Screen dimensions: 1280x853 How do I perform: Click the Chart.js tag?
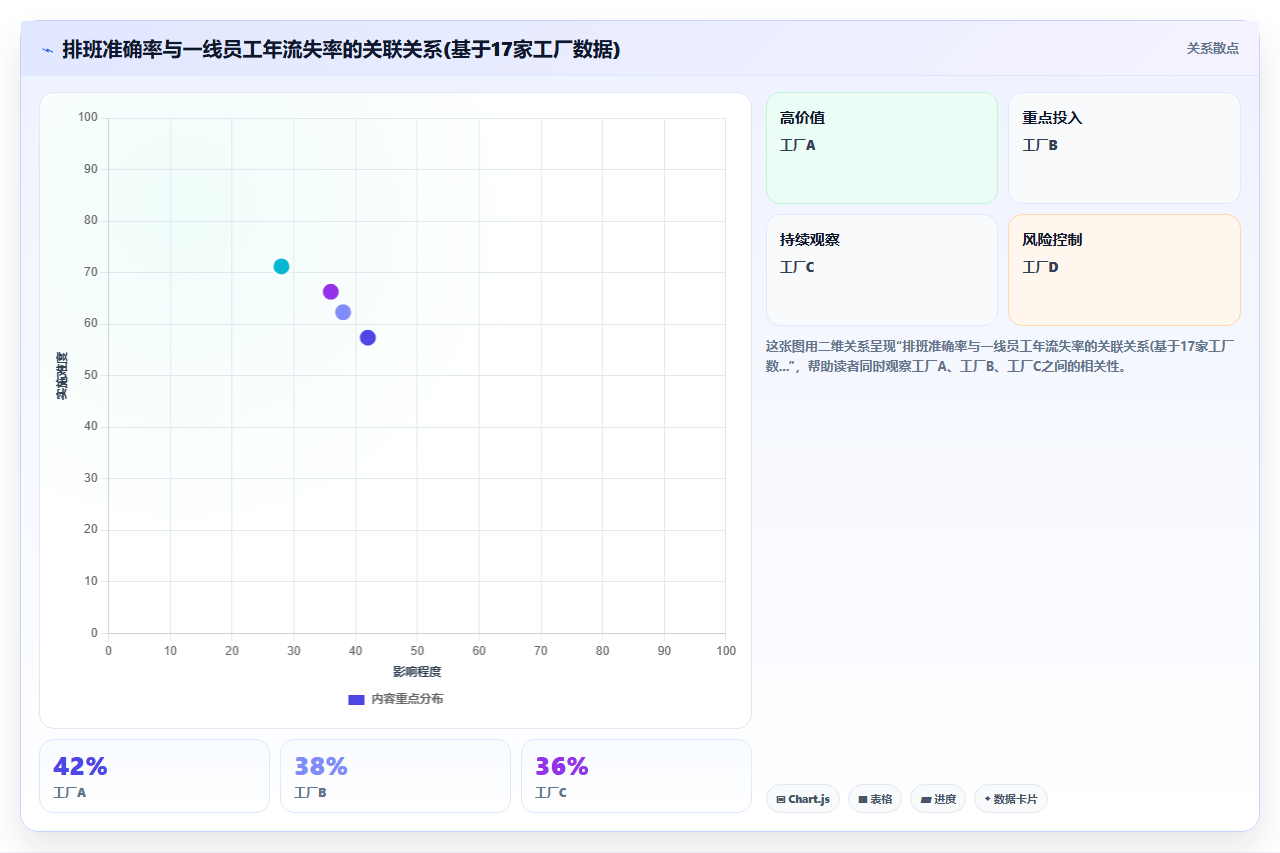(803, 799)
